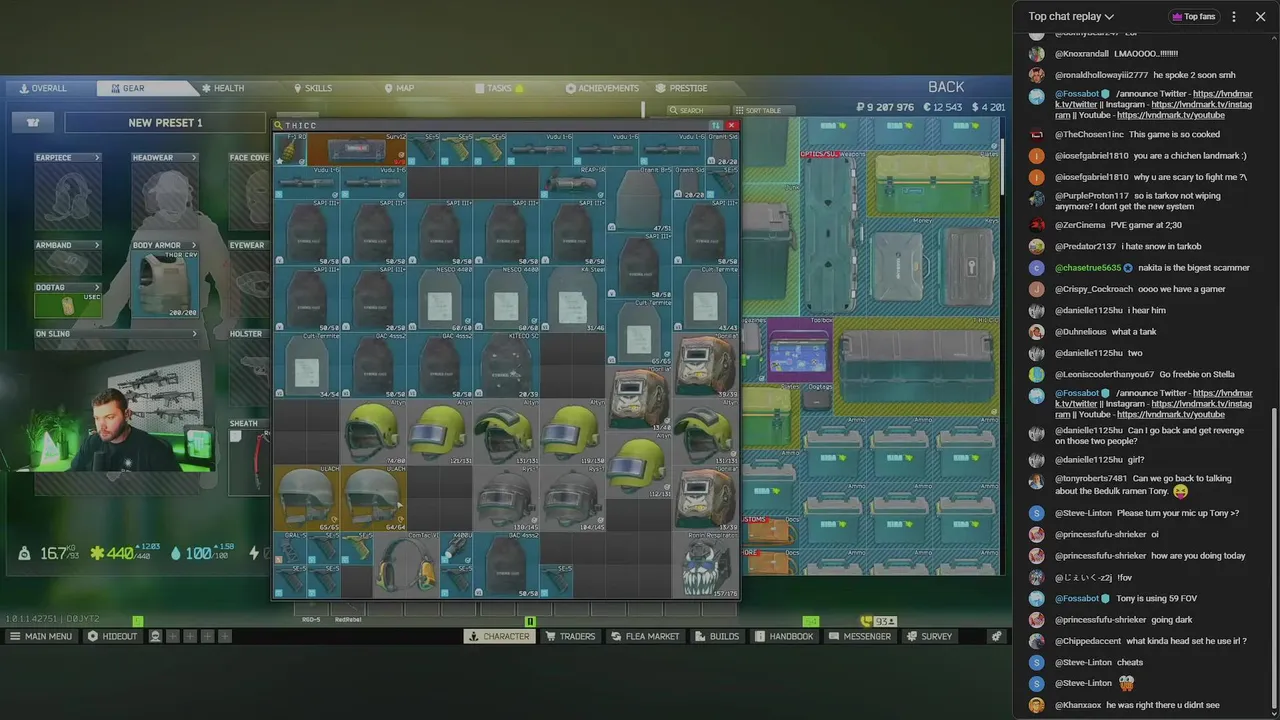Expand the ARMBAND slot arrow
Viewport: 1280px width, 720px height.
97,245
